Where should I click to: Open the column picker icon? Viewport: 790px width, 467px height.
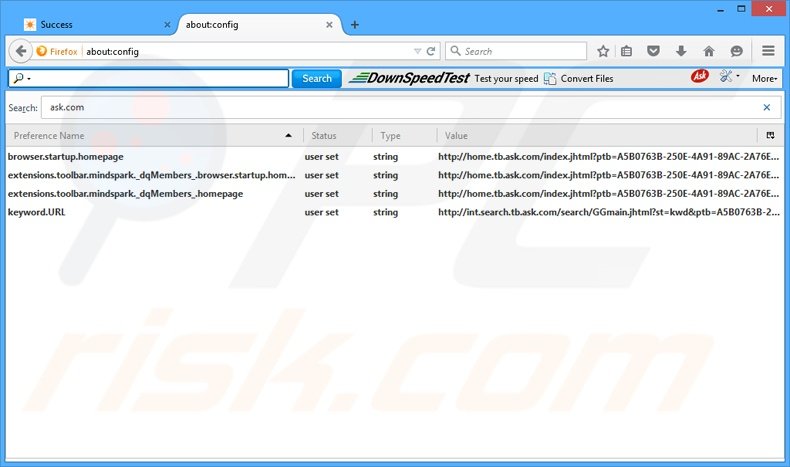(x=770, y=136)
